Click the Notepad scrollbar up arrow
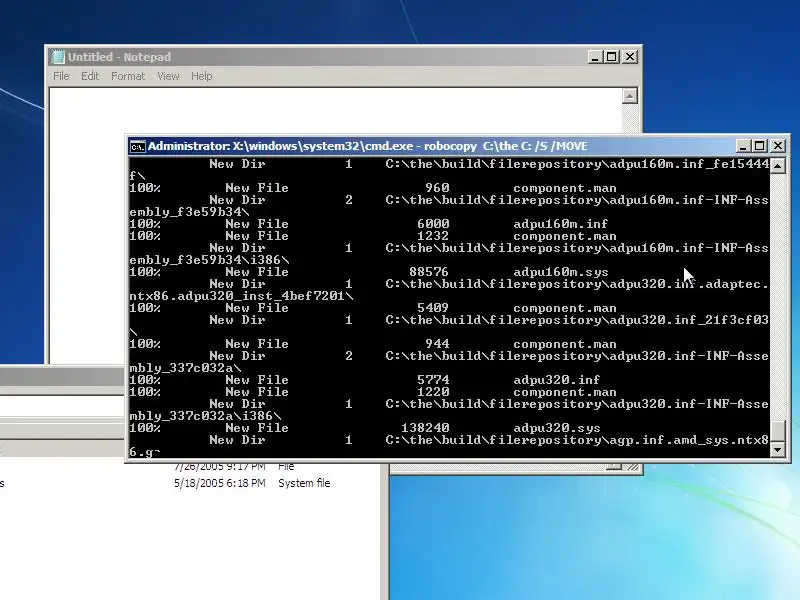 (630, 96)
